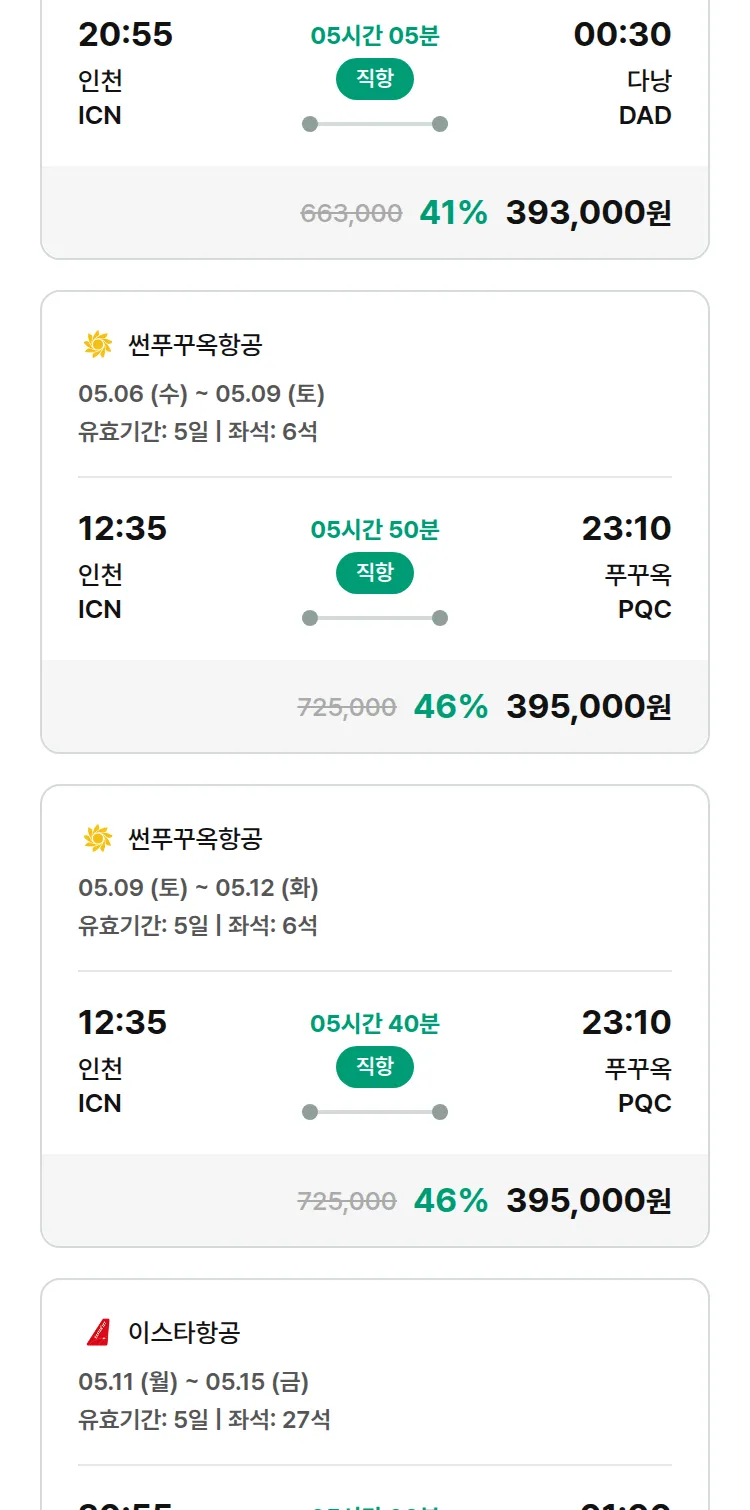This screenshot has width=750, height=1510.
Task: Click the route line on the 05시간 50분 flight
Action: [x=375, y=618]
